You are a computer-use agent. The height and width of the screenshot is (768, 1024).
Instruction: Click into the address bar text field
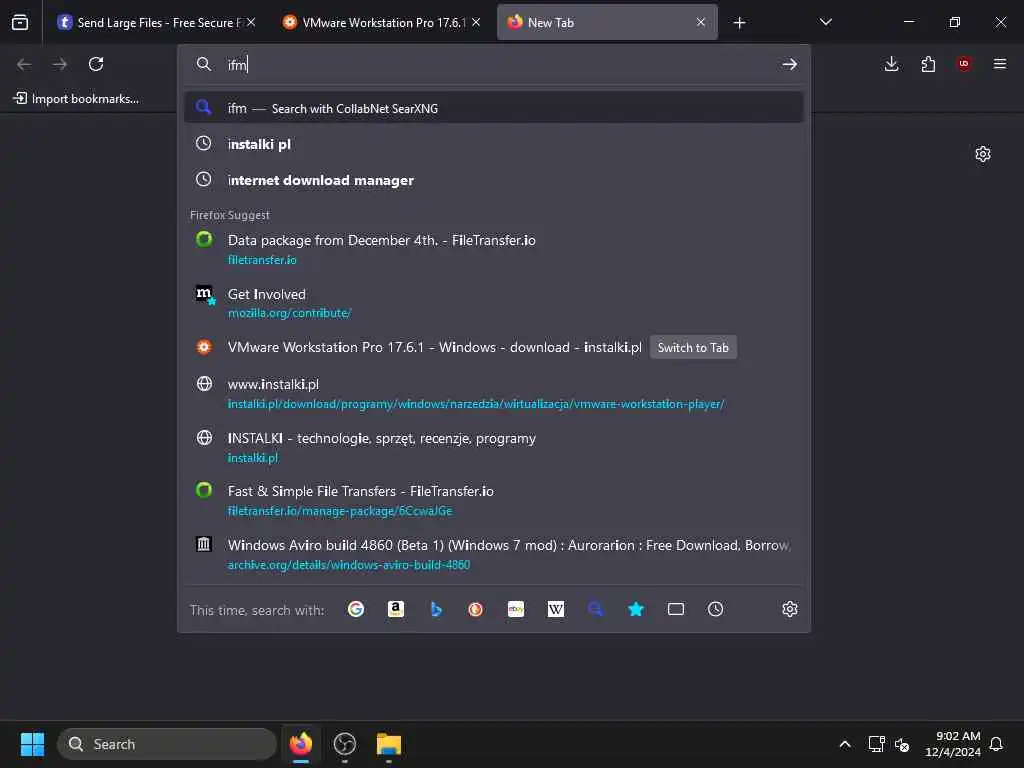[x=500, y=64]
